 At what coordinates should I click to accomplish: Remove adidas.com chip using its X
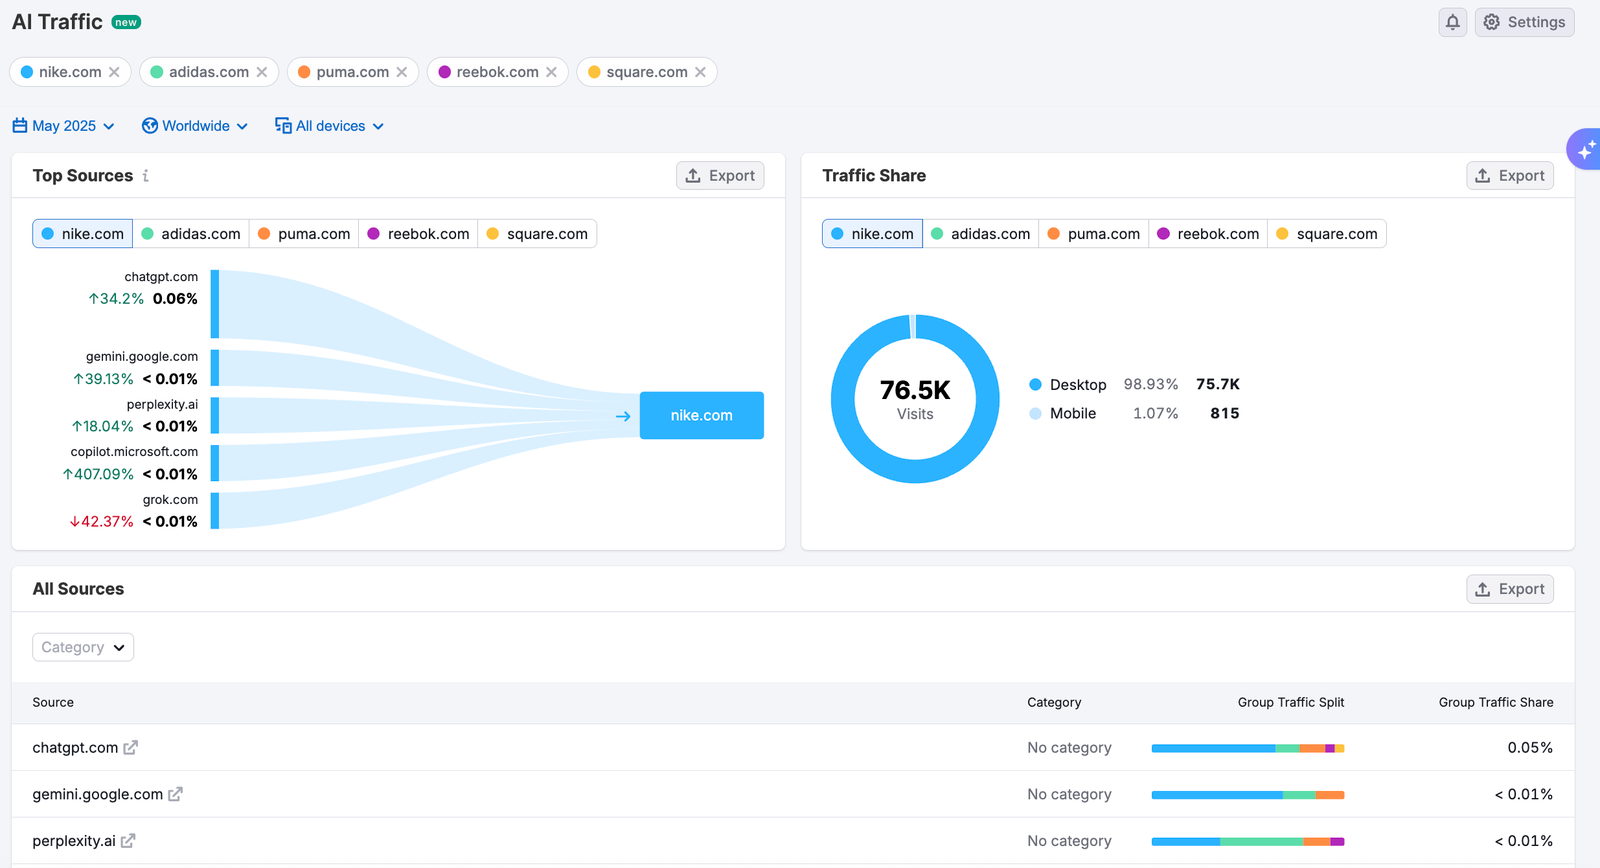261,72
